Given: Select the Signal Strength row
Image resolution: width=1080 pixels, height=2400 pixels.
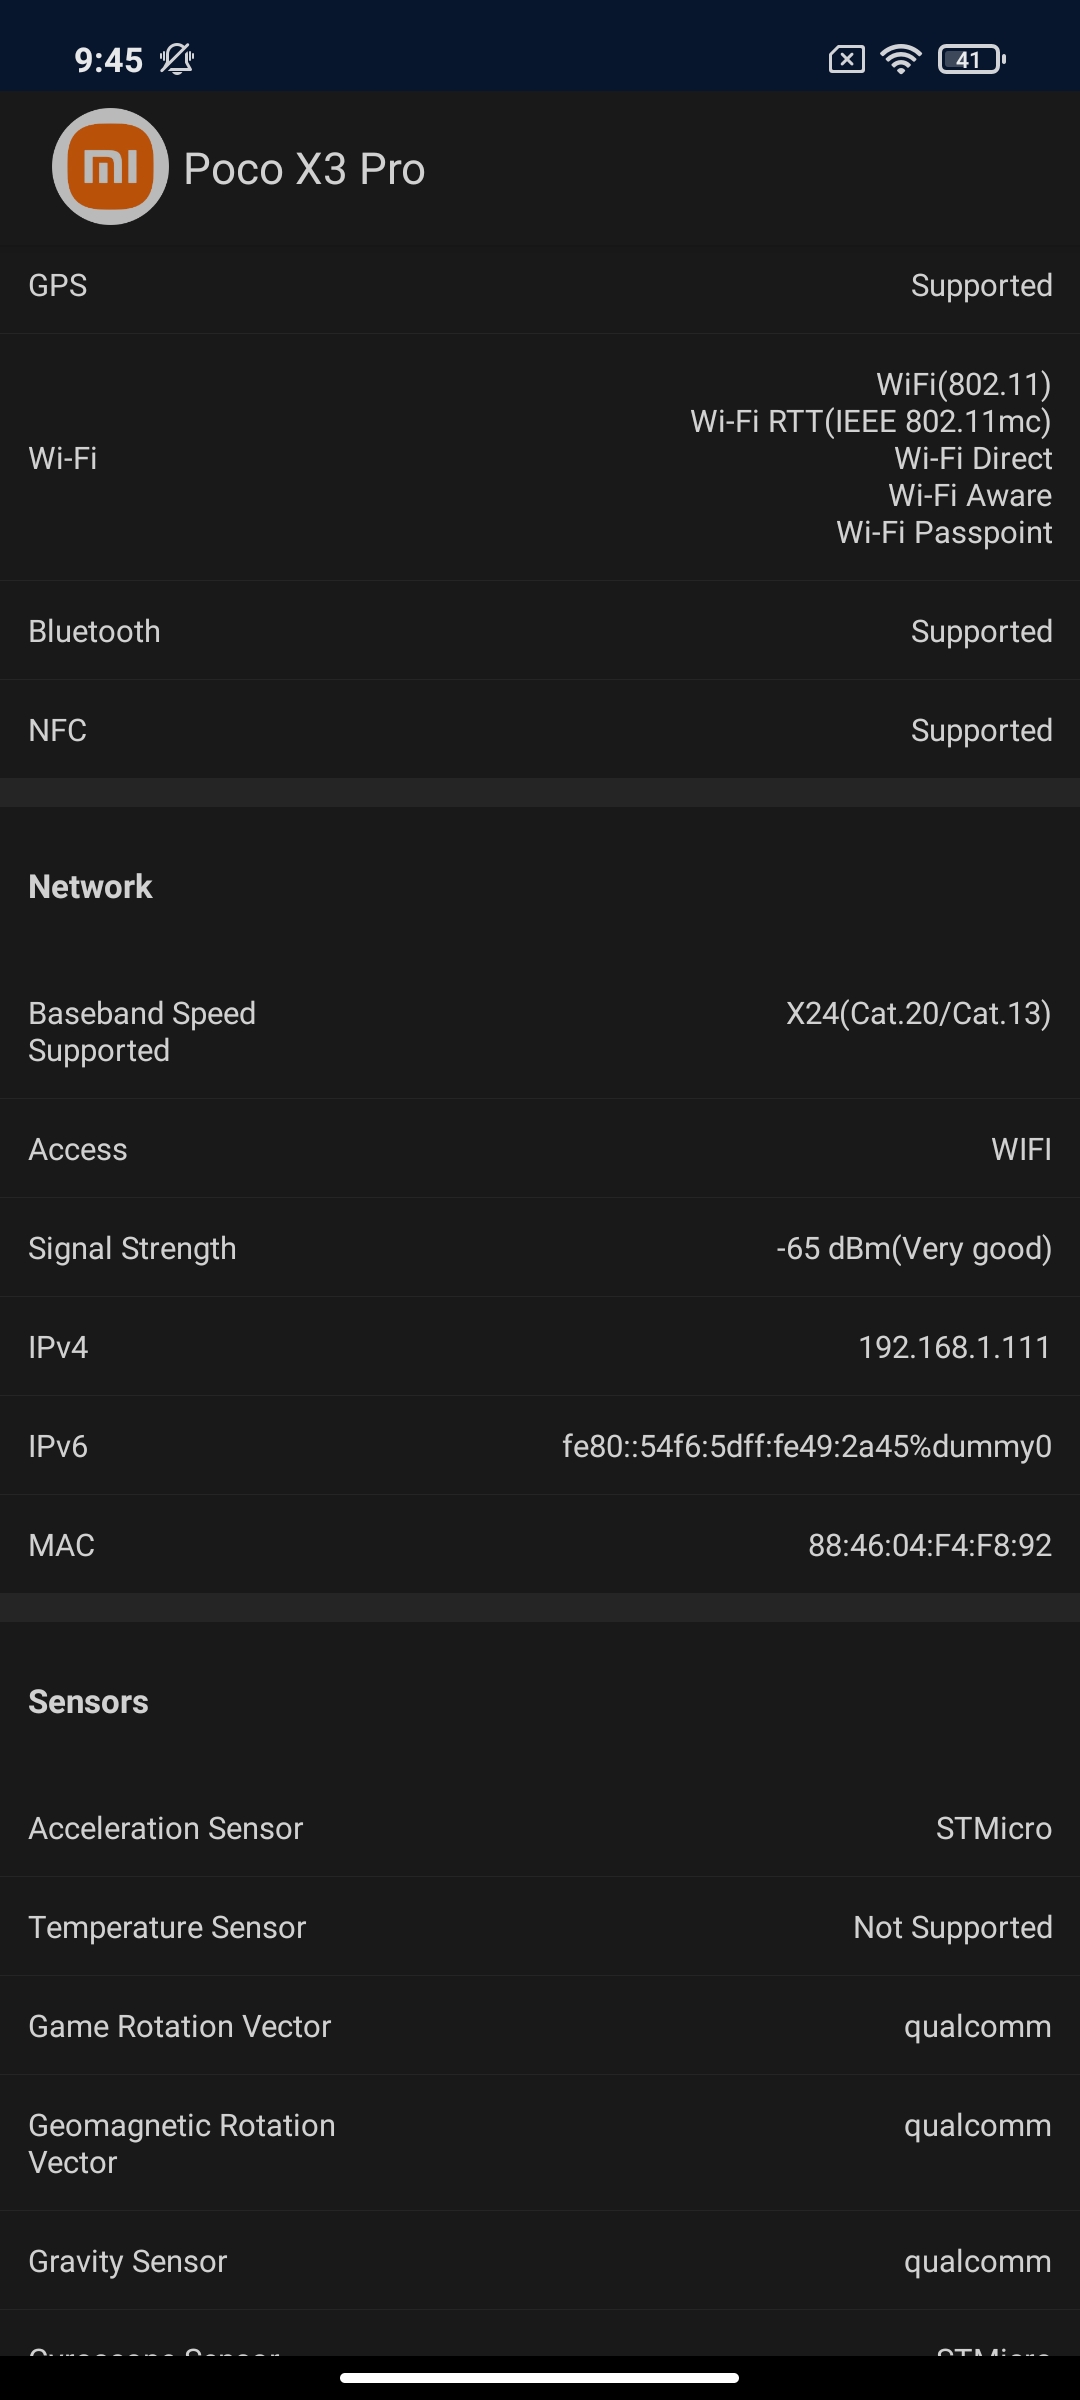Looking at the screenshot, I should click(x=540, y=1249).
